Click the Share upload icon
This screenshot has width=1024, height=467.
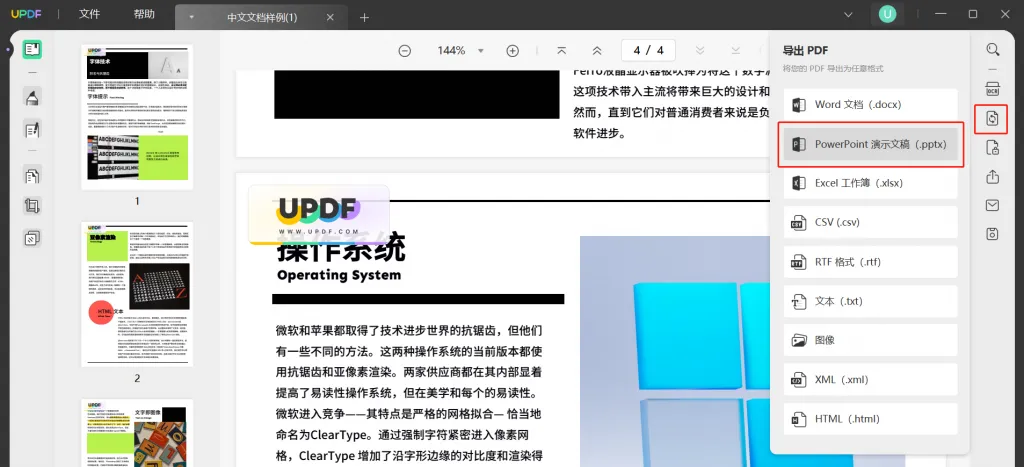[993, 177]
